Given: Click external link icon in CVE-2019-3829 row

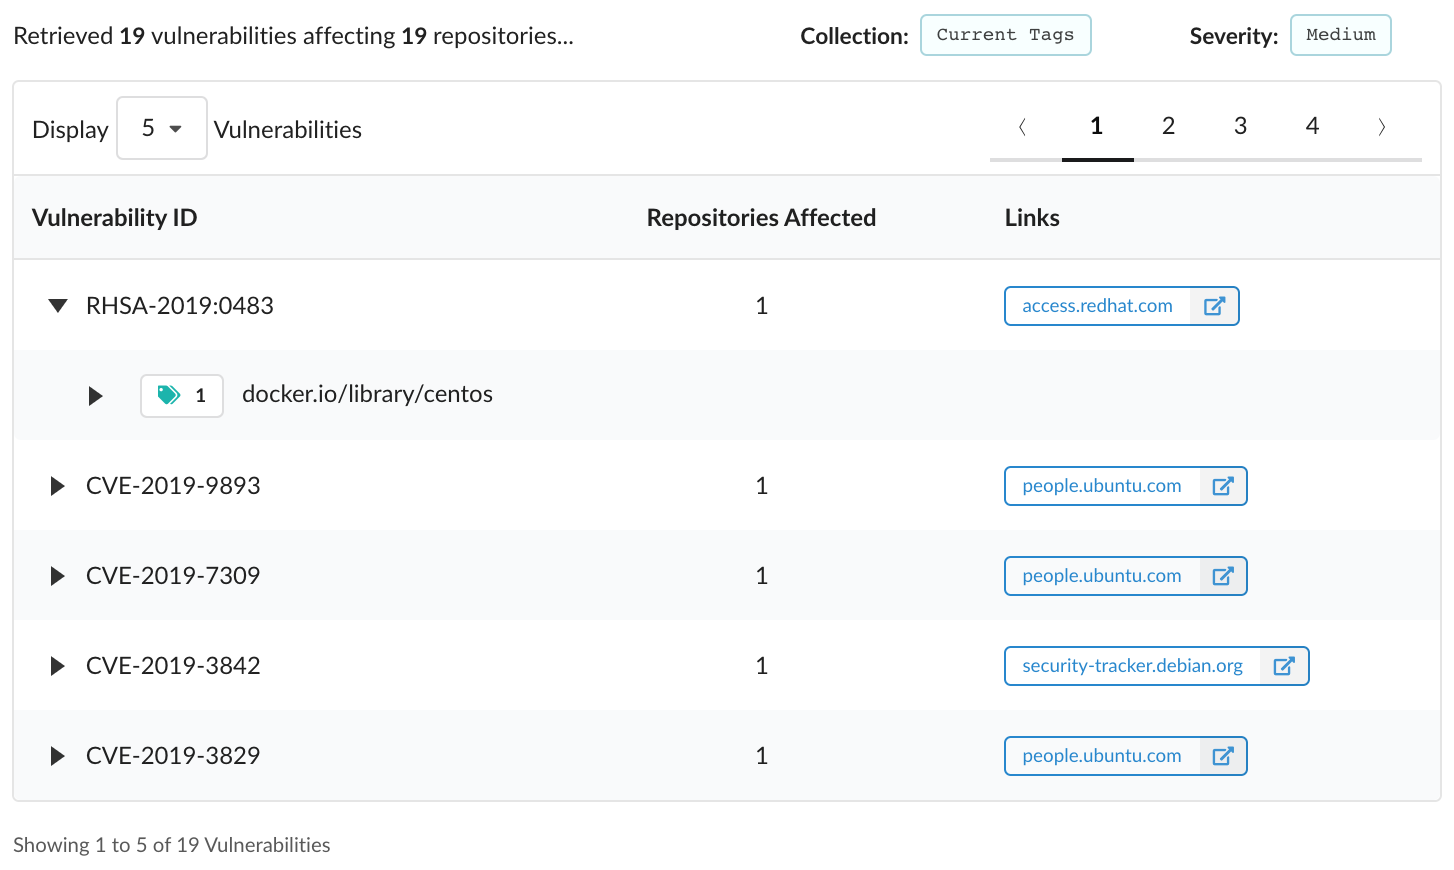Looking at the screenshot, I should pos(1222,756).
